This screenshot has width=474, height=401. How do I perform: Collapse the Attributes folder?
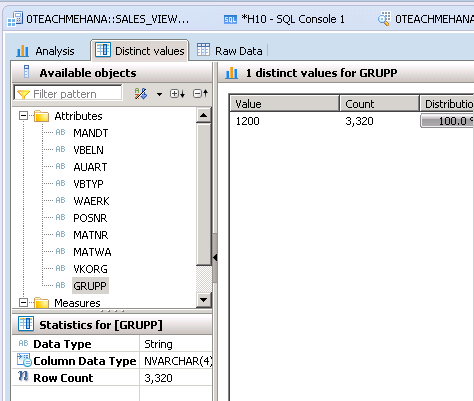pos(23,116)
